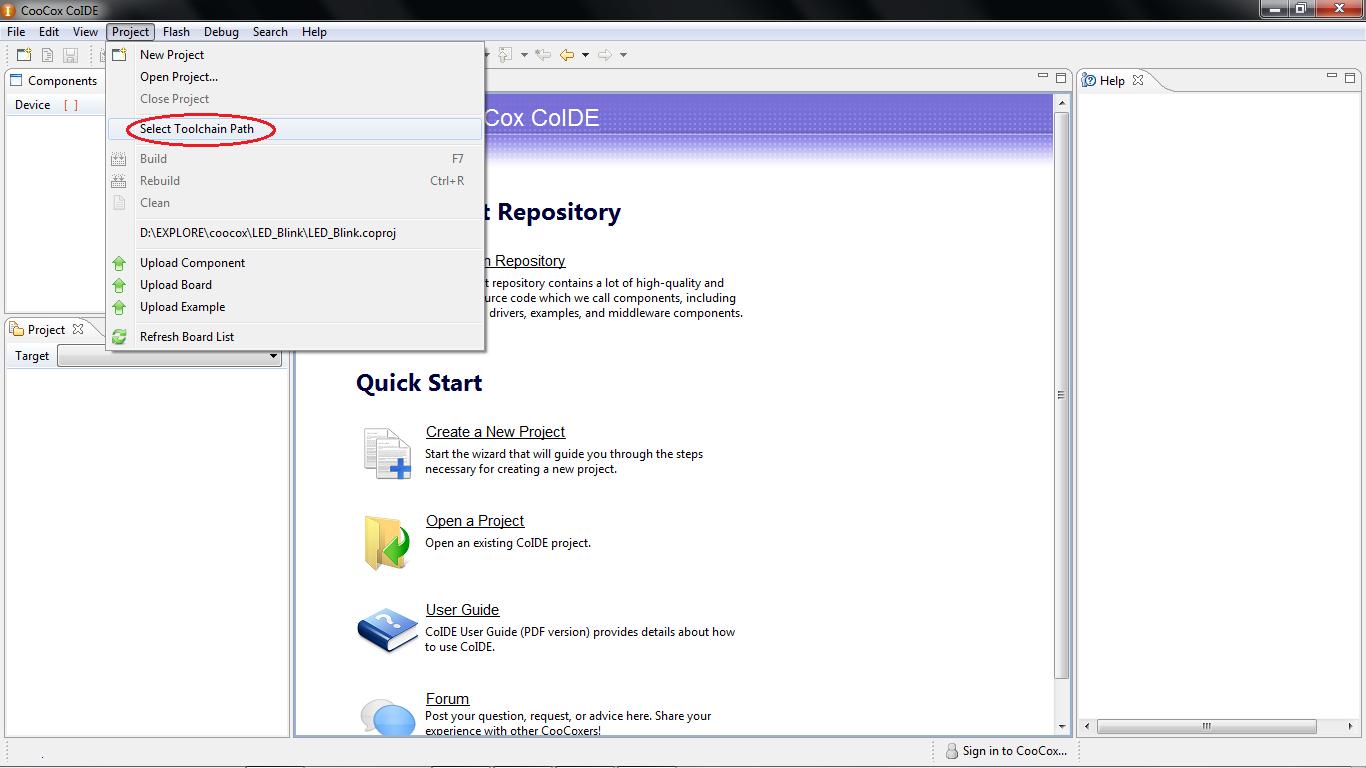Click the Target label in the Project panel
Image resolution: width=1366 pixels, height=768 pixels.
32,356
